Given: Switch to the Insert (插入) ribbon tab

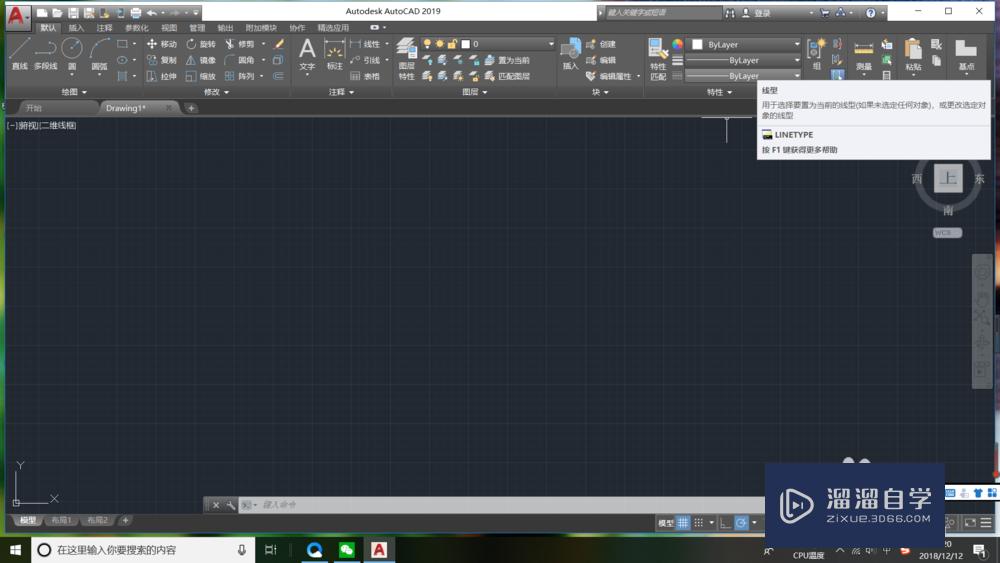Looking at the screenshot, I should click(x=76, y=28).
